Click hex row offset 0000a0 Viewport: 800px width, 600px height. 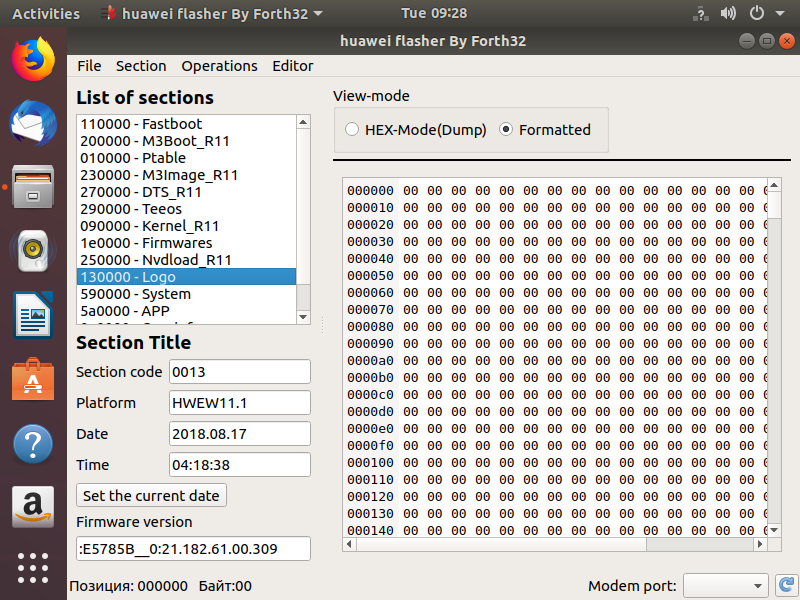(x=370, y=361)
